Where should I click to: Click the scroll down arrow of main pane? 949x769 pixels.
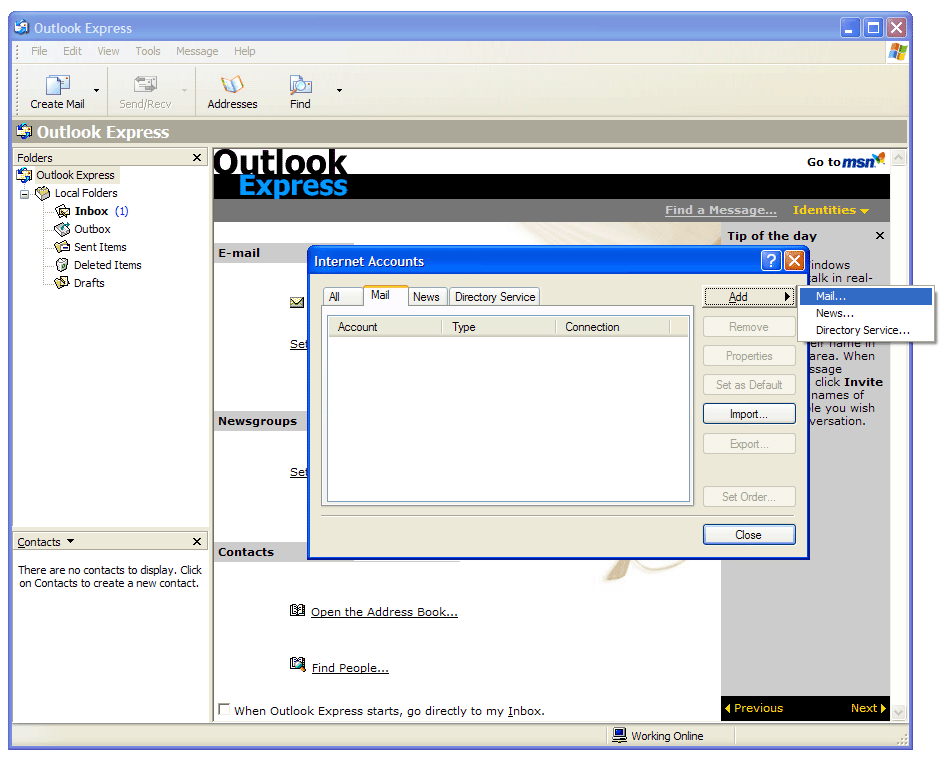pyautogui.click(x=899, y=712)
